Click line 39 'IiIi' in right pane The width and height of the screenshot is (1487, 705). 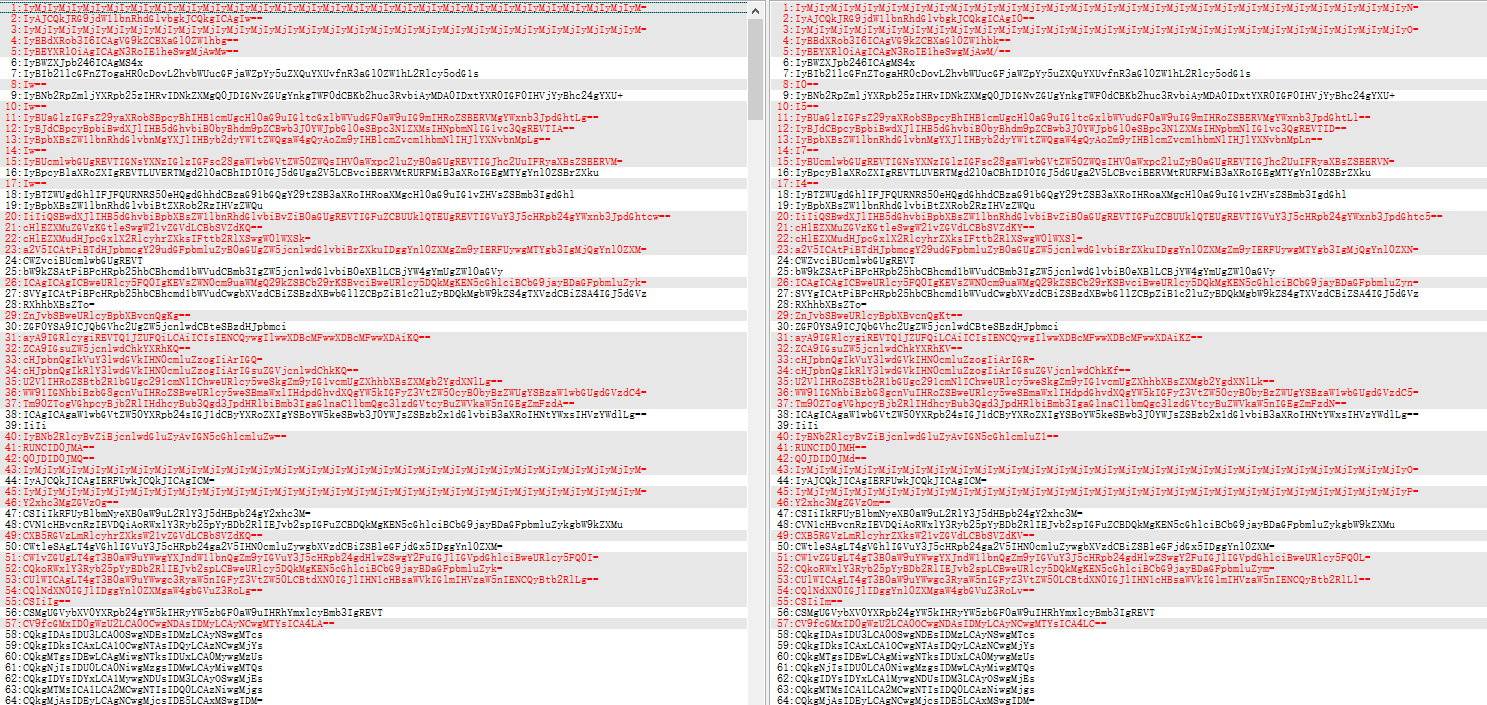pyautogui.click(x=805, y=425)
